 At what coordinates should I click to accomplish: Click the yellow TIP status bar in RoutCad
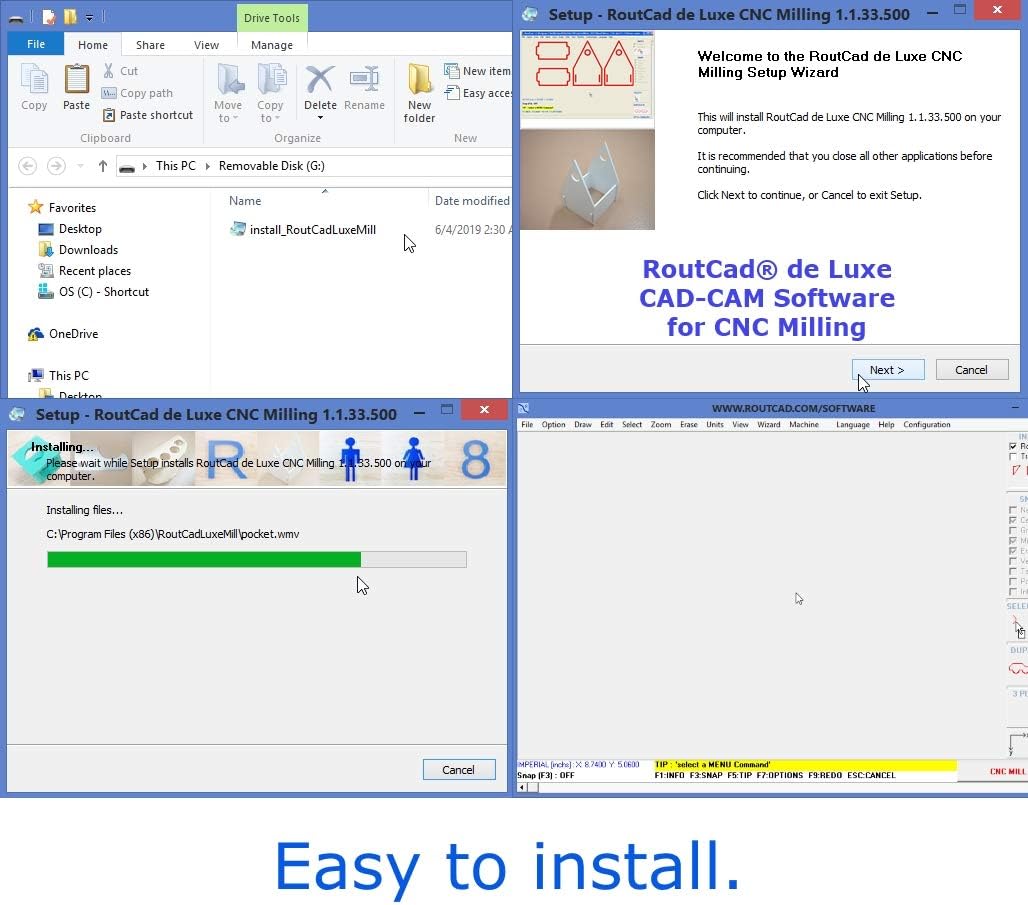805,765
